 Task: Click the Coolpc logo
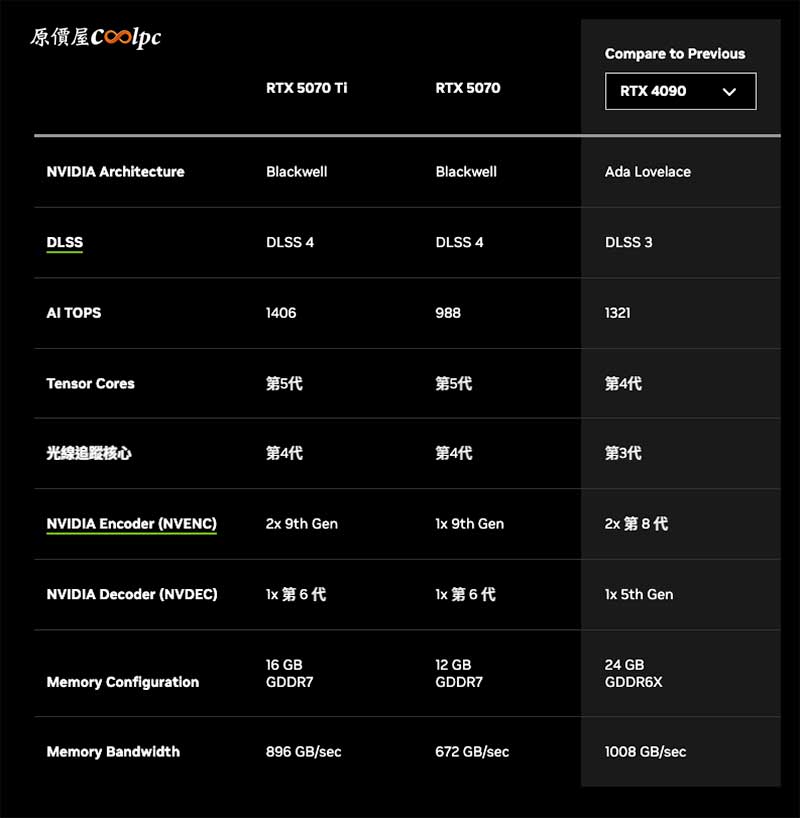(x=95, y=38)
